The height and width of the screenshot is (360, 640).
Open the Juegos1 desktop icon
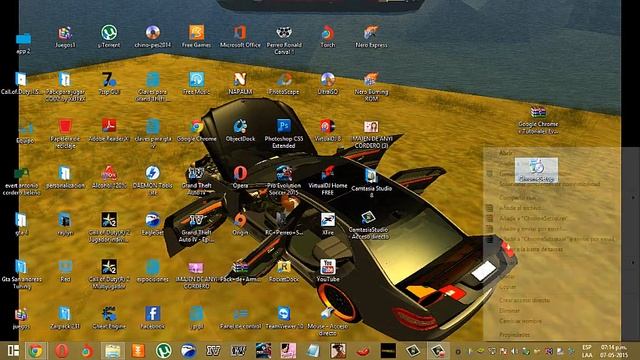click(x=65, y=36)
